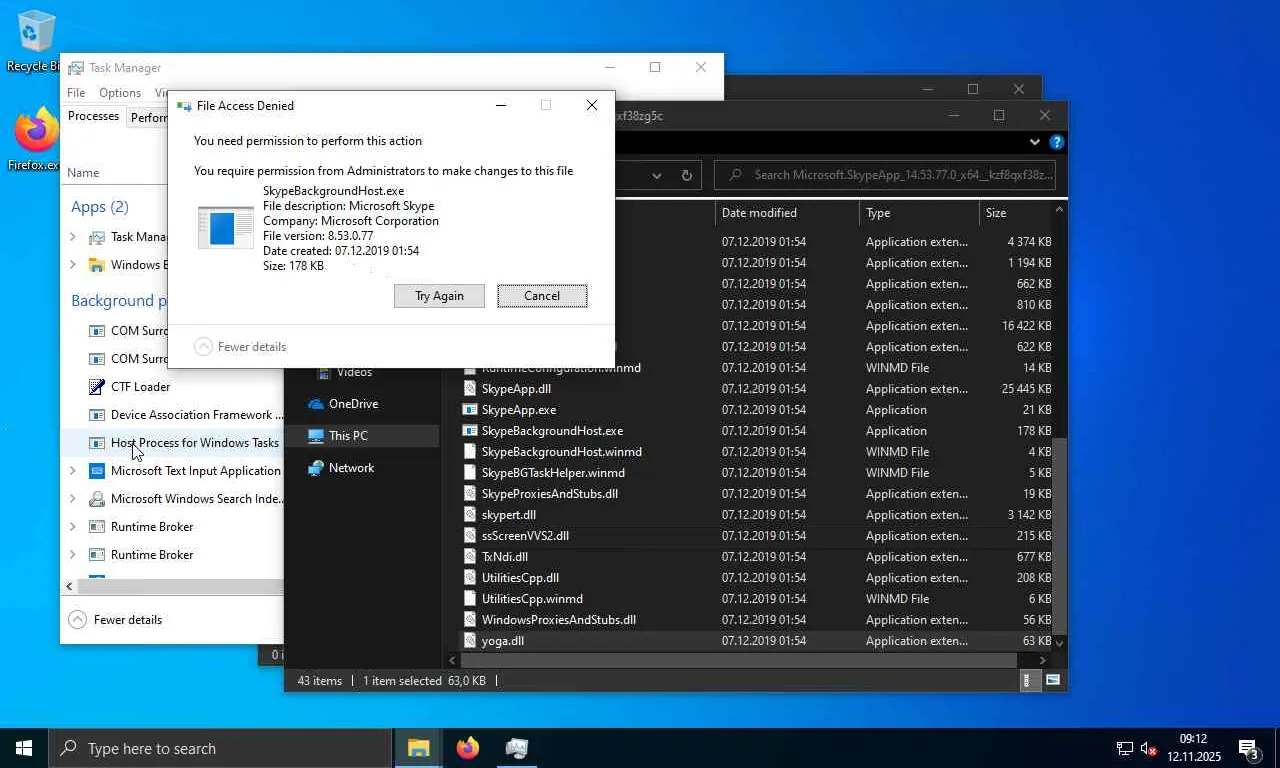Click Cancel in File Access Denied dialog
Image resolution: width=1280 pixels, height=768 pixels.
[542, 296]
